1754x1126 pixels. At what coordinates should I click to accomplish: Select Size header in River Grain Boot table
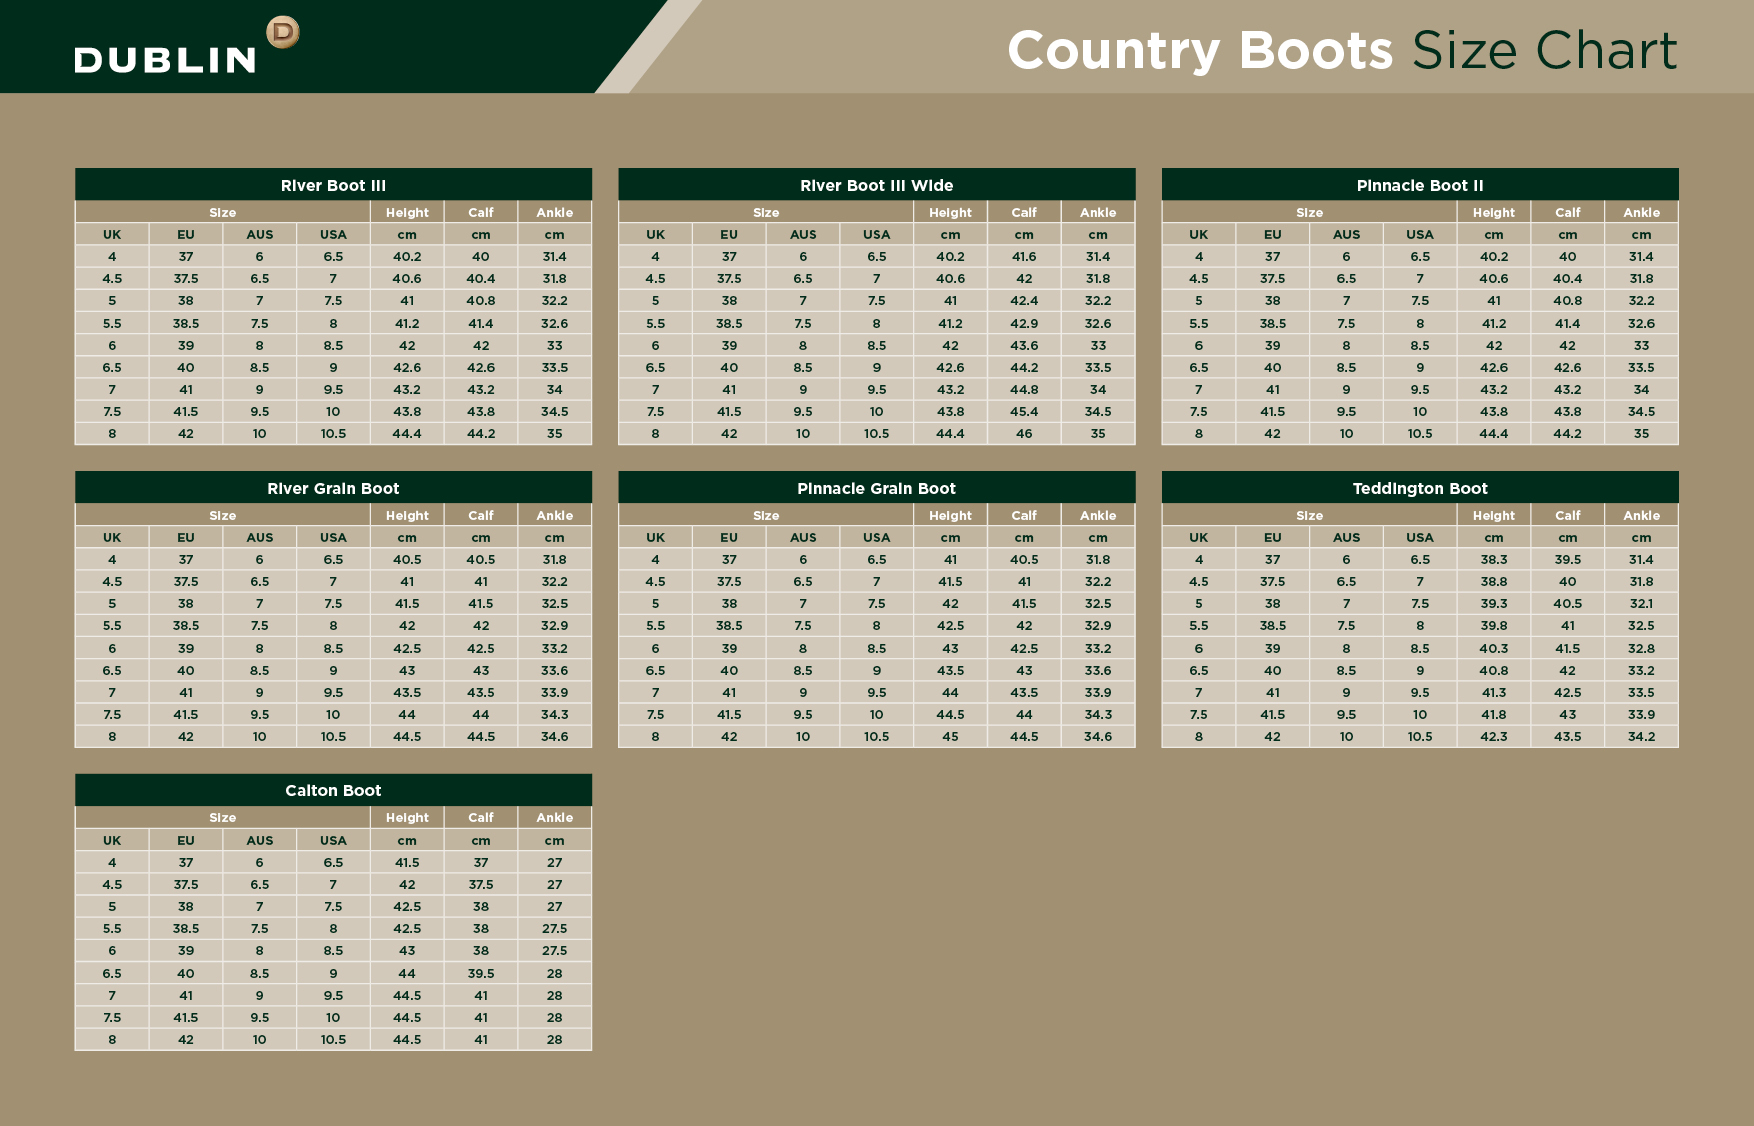[x=223, y=515]
